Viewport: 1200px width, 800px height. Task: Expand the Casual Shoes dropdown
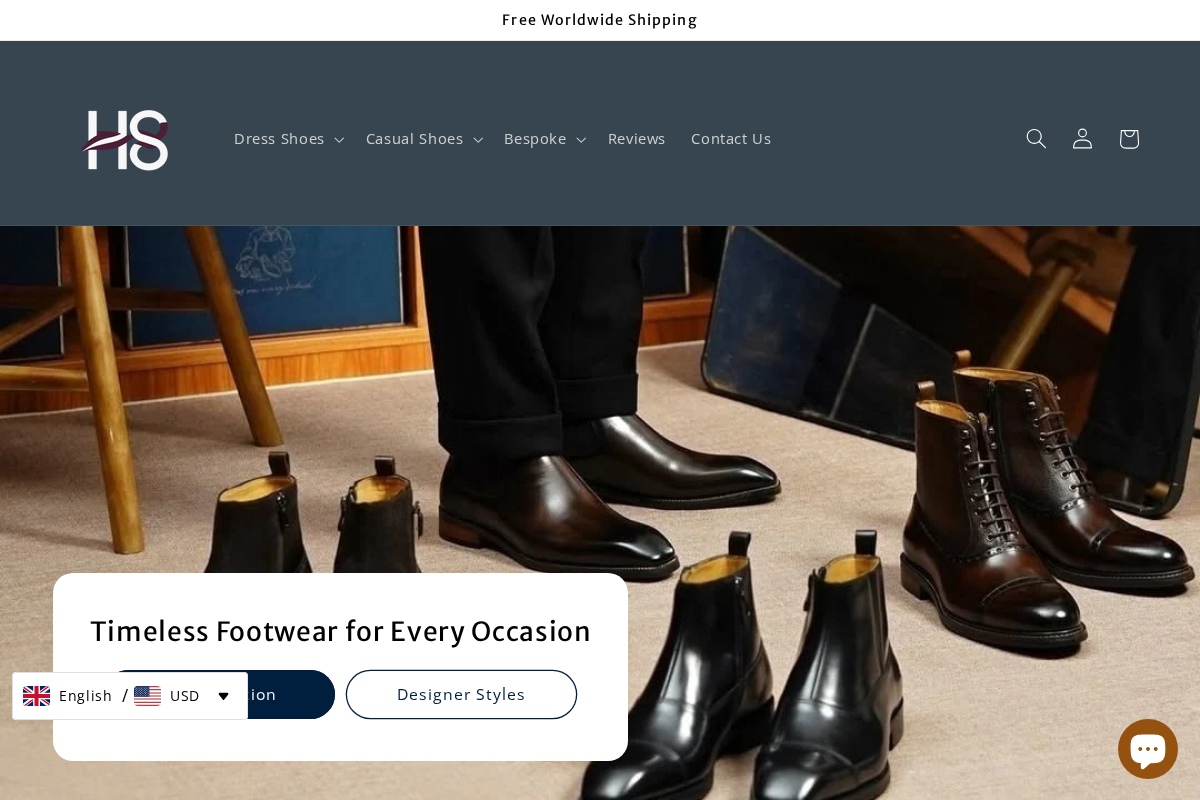424,138
